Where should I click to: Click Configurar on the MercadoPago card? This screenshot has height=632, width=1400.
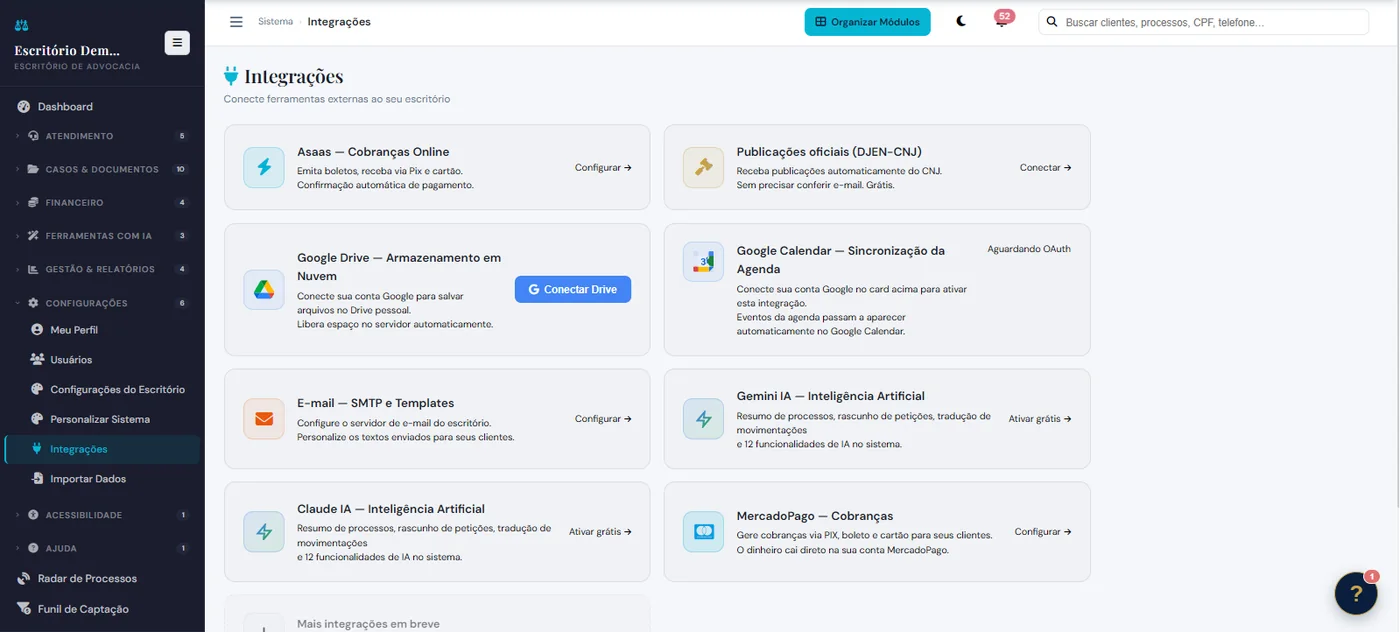pos(1043,532)
